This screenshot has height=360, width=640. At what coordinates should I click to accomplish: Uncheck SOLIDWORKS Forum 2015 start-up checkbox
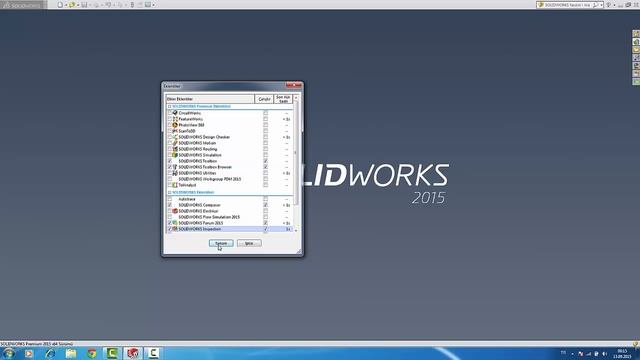coord(266,223)
